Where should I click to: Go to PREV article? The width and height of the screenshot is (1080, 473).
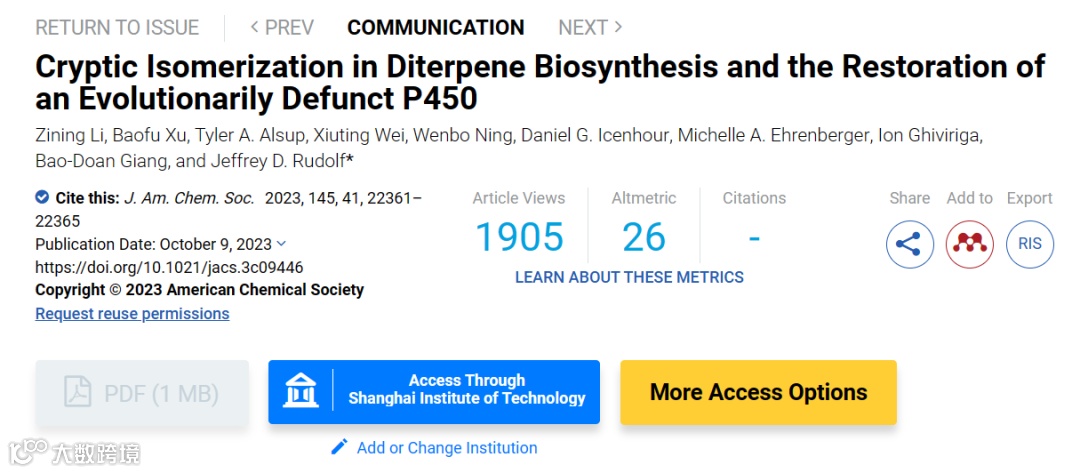(x=282, y=27)
